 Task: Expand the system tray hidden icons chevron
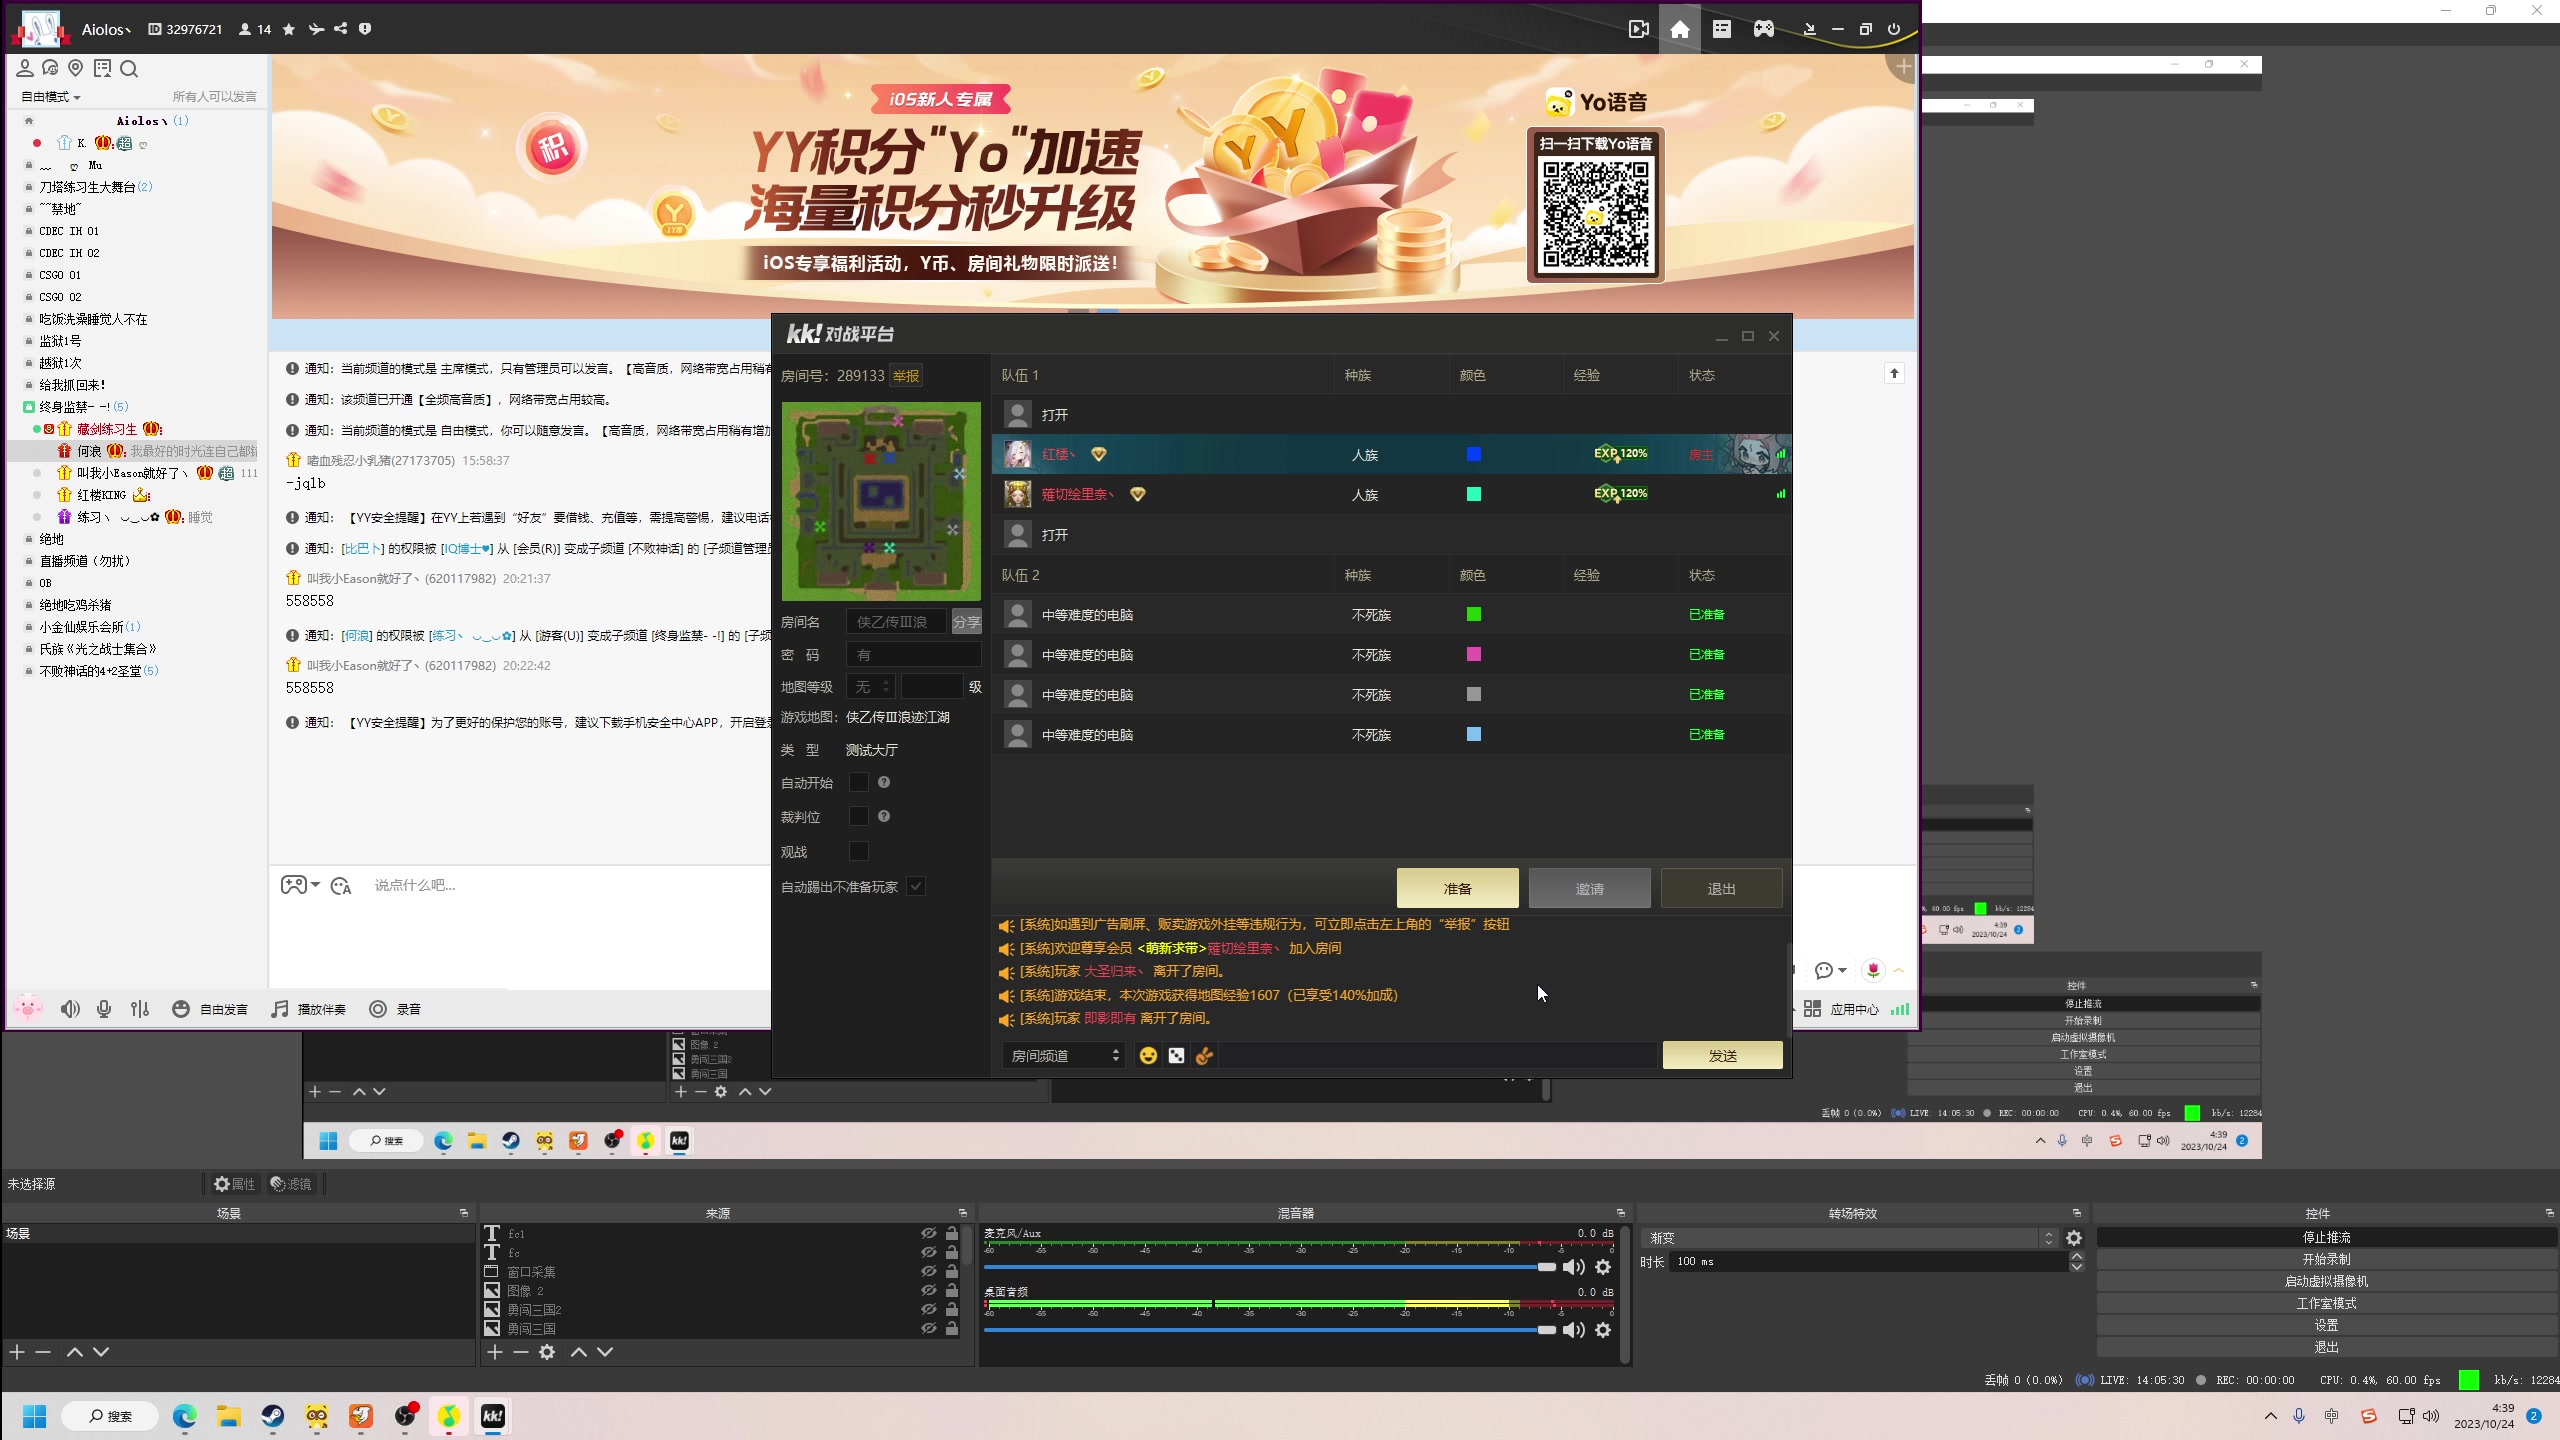click(x=2271, y=1416)
